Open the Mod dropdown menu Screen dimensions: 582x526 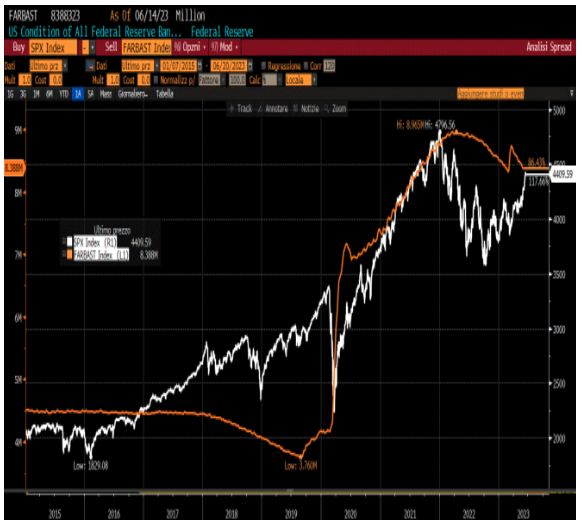[225, 47]
